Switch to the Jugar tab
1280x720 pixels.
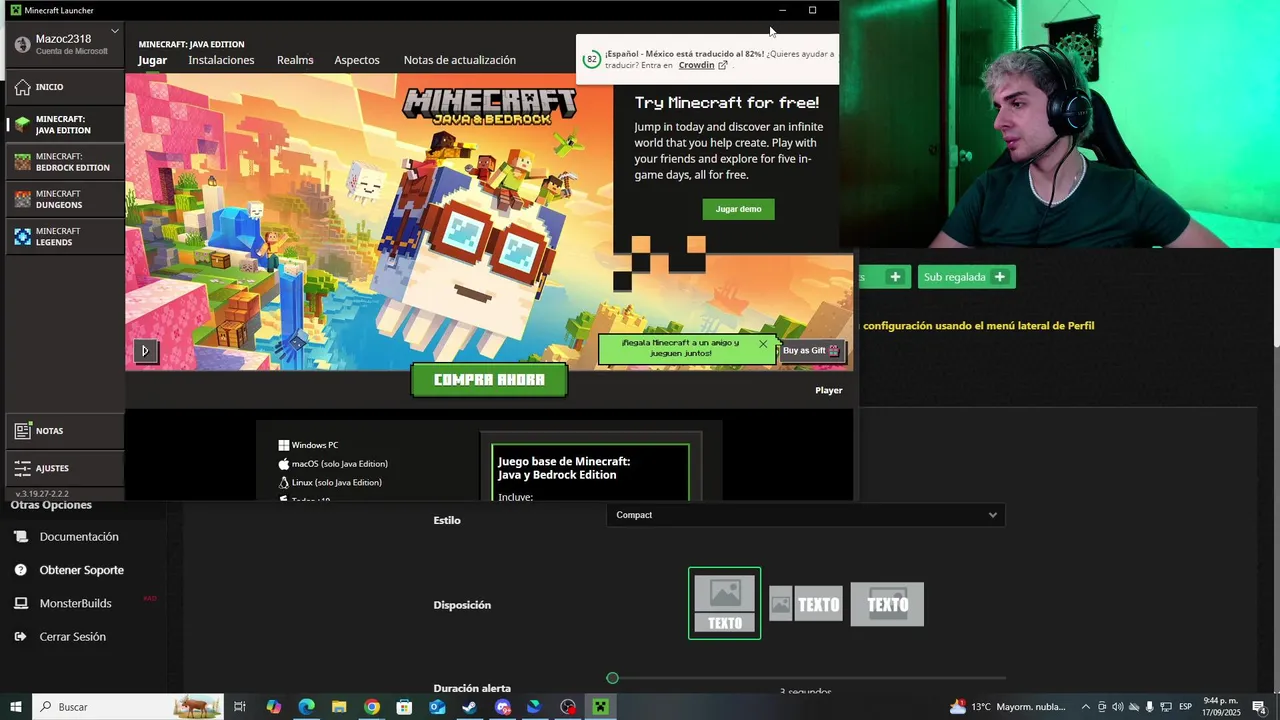152,60
